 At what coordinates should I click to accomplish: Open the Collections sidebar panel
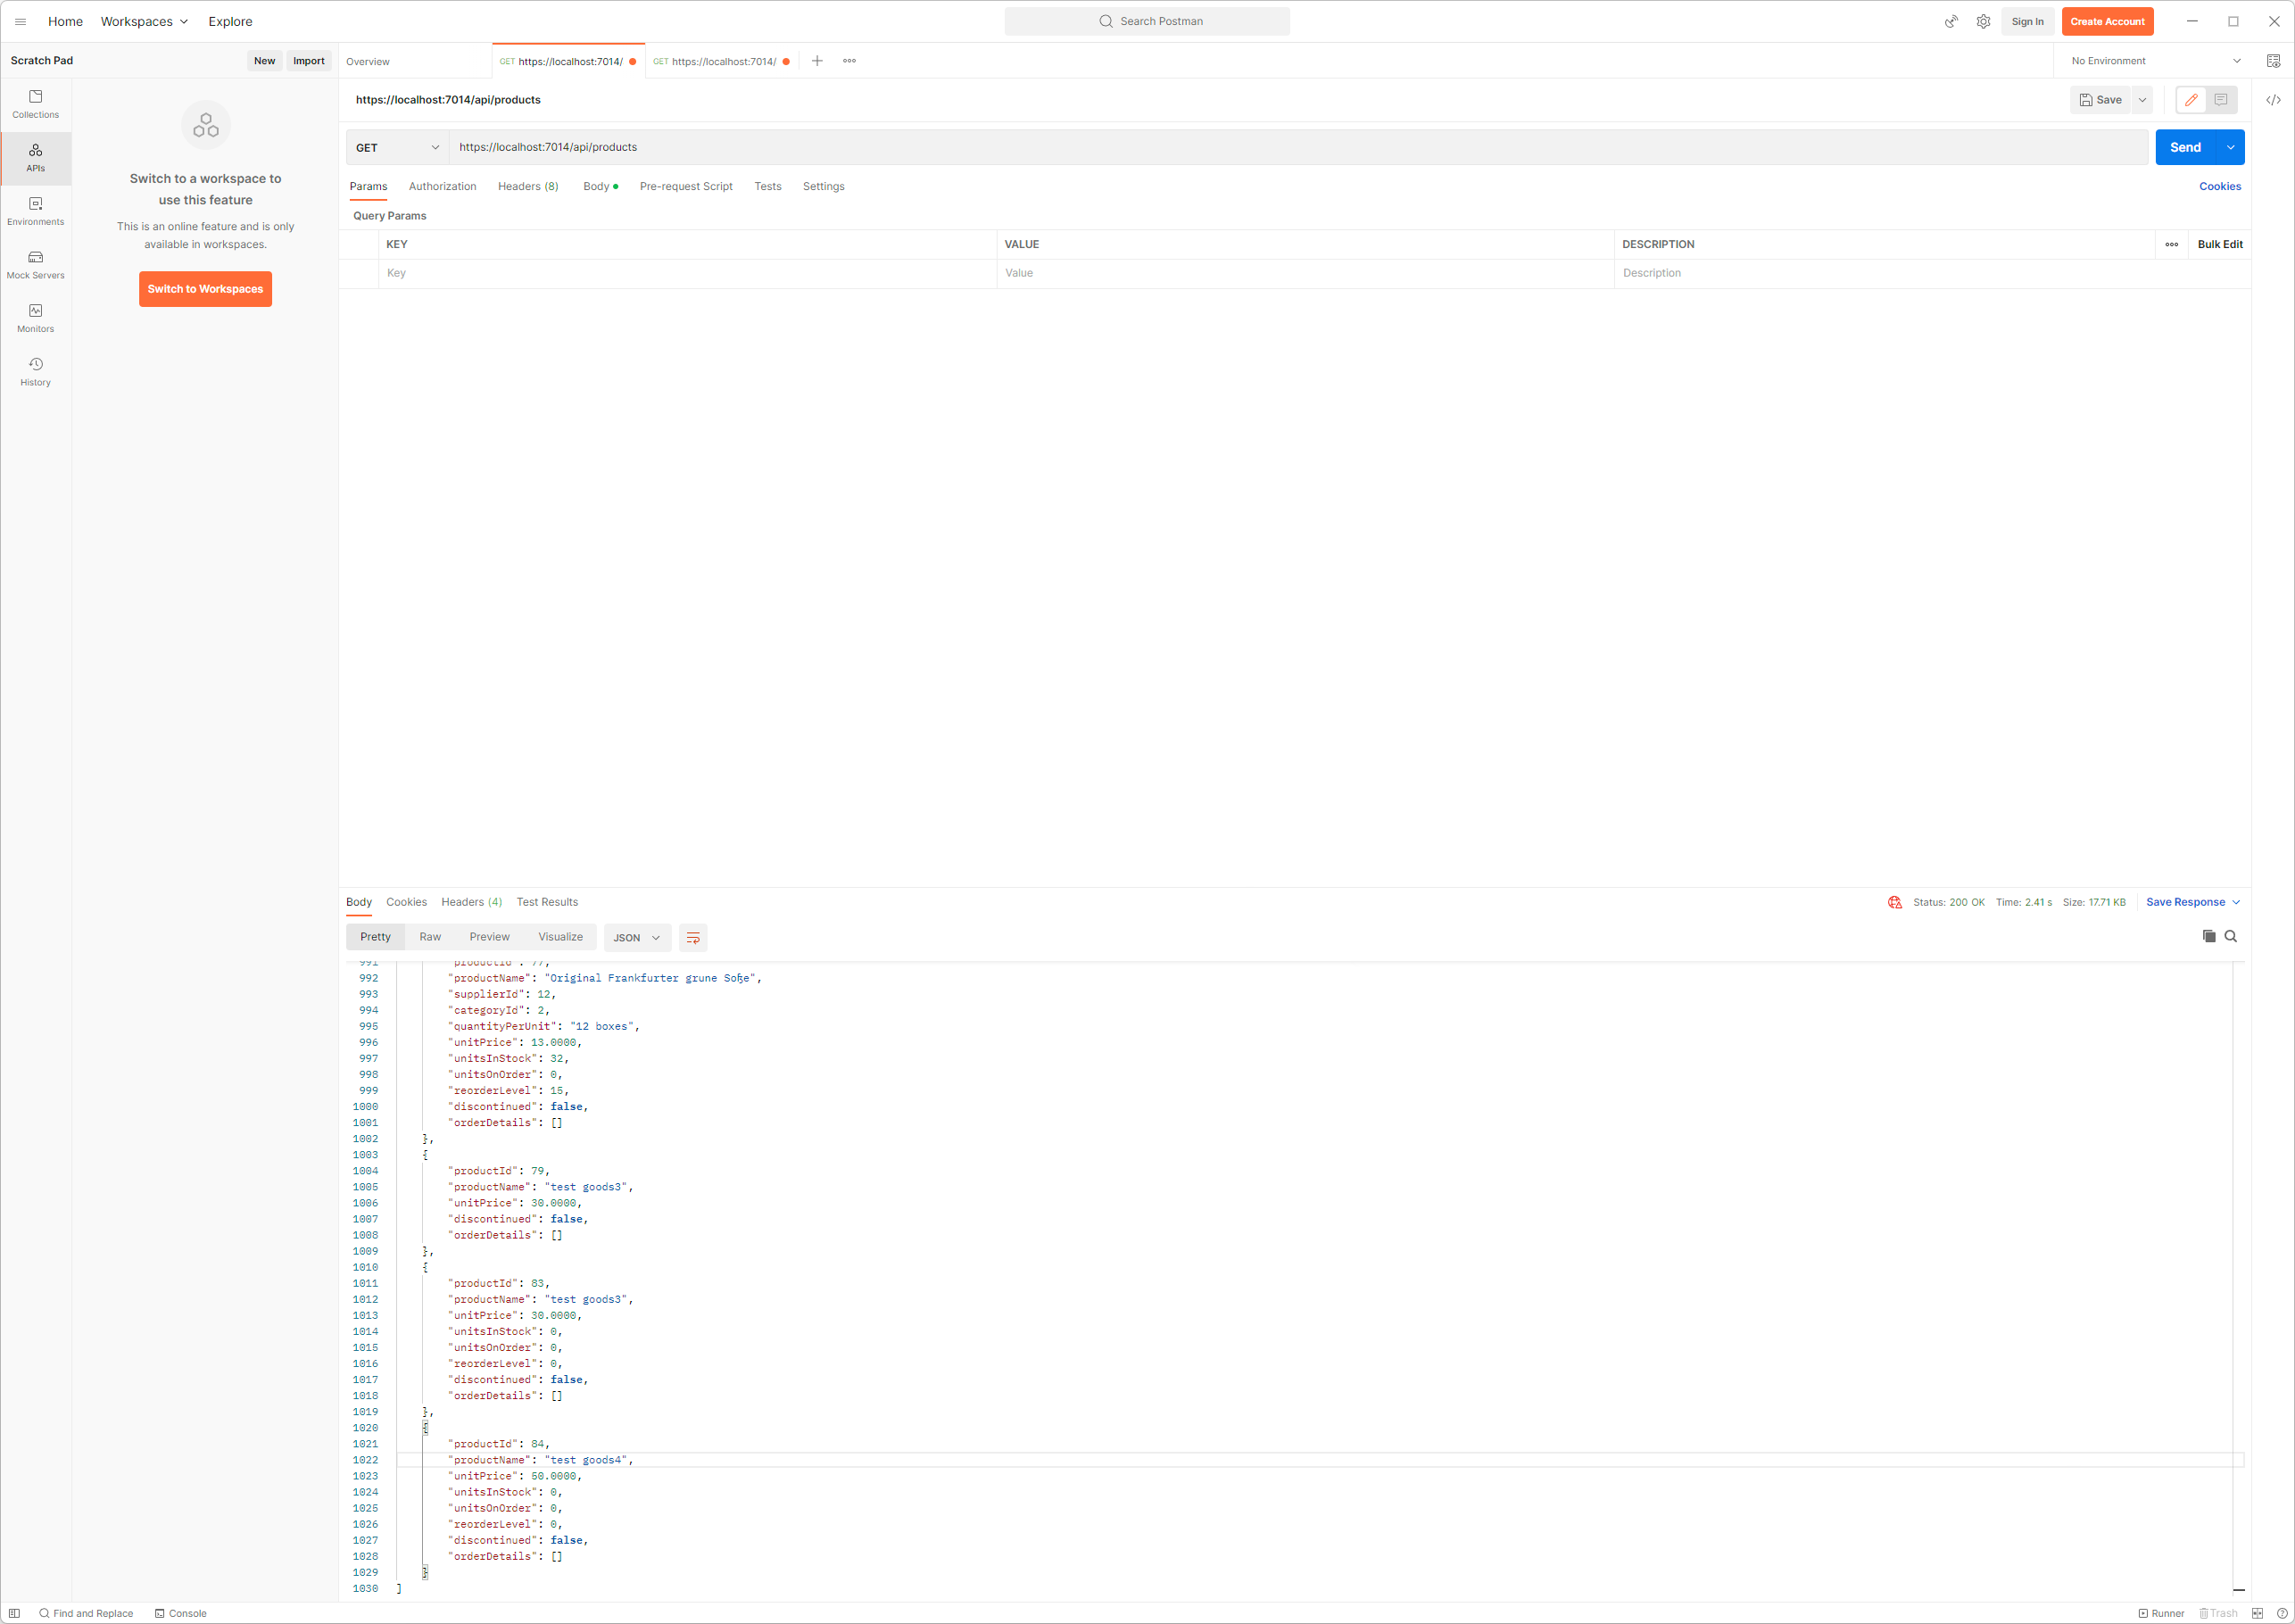(x=35, y=104)
